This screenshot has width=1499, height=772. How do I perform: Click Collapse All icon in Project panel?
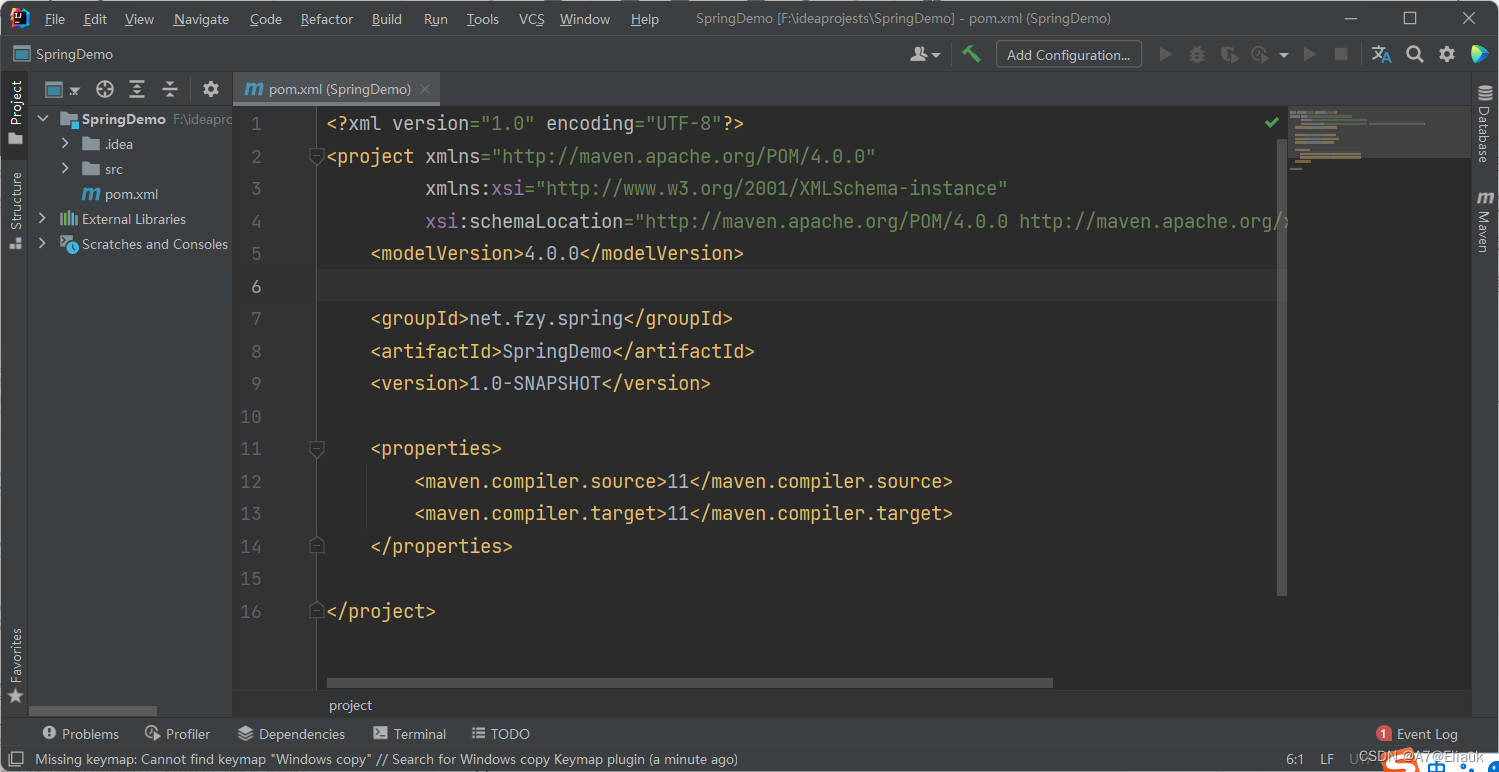coord(170,89)
